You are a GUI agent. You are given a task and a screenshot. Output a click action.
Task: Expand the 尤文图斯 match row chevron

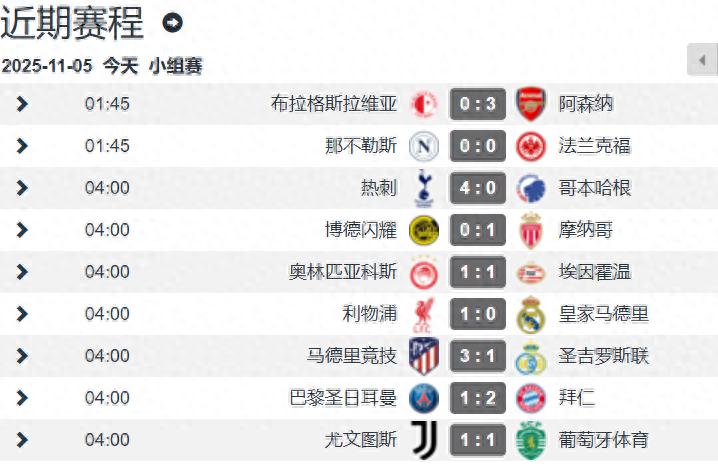click(x=22, y=440)
